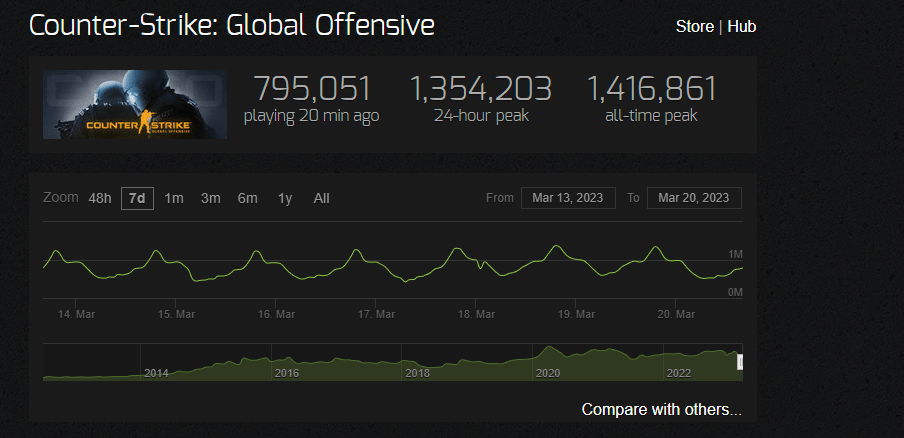
Task: Choose the 1y zoom option
Action: tap(285, 198)
